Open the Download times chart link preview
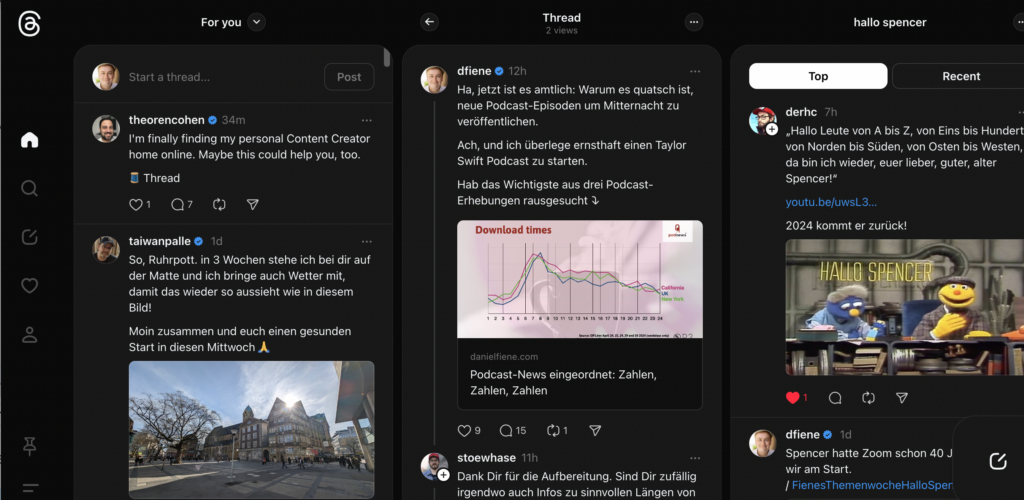Screen dimensions: 1024x500 point(579,315)
